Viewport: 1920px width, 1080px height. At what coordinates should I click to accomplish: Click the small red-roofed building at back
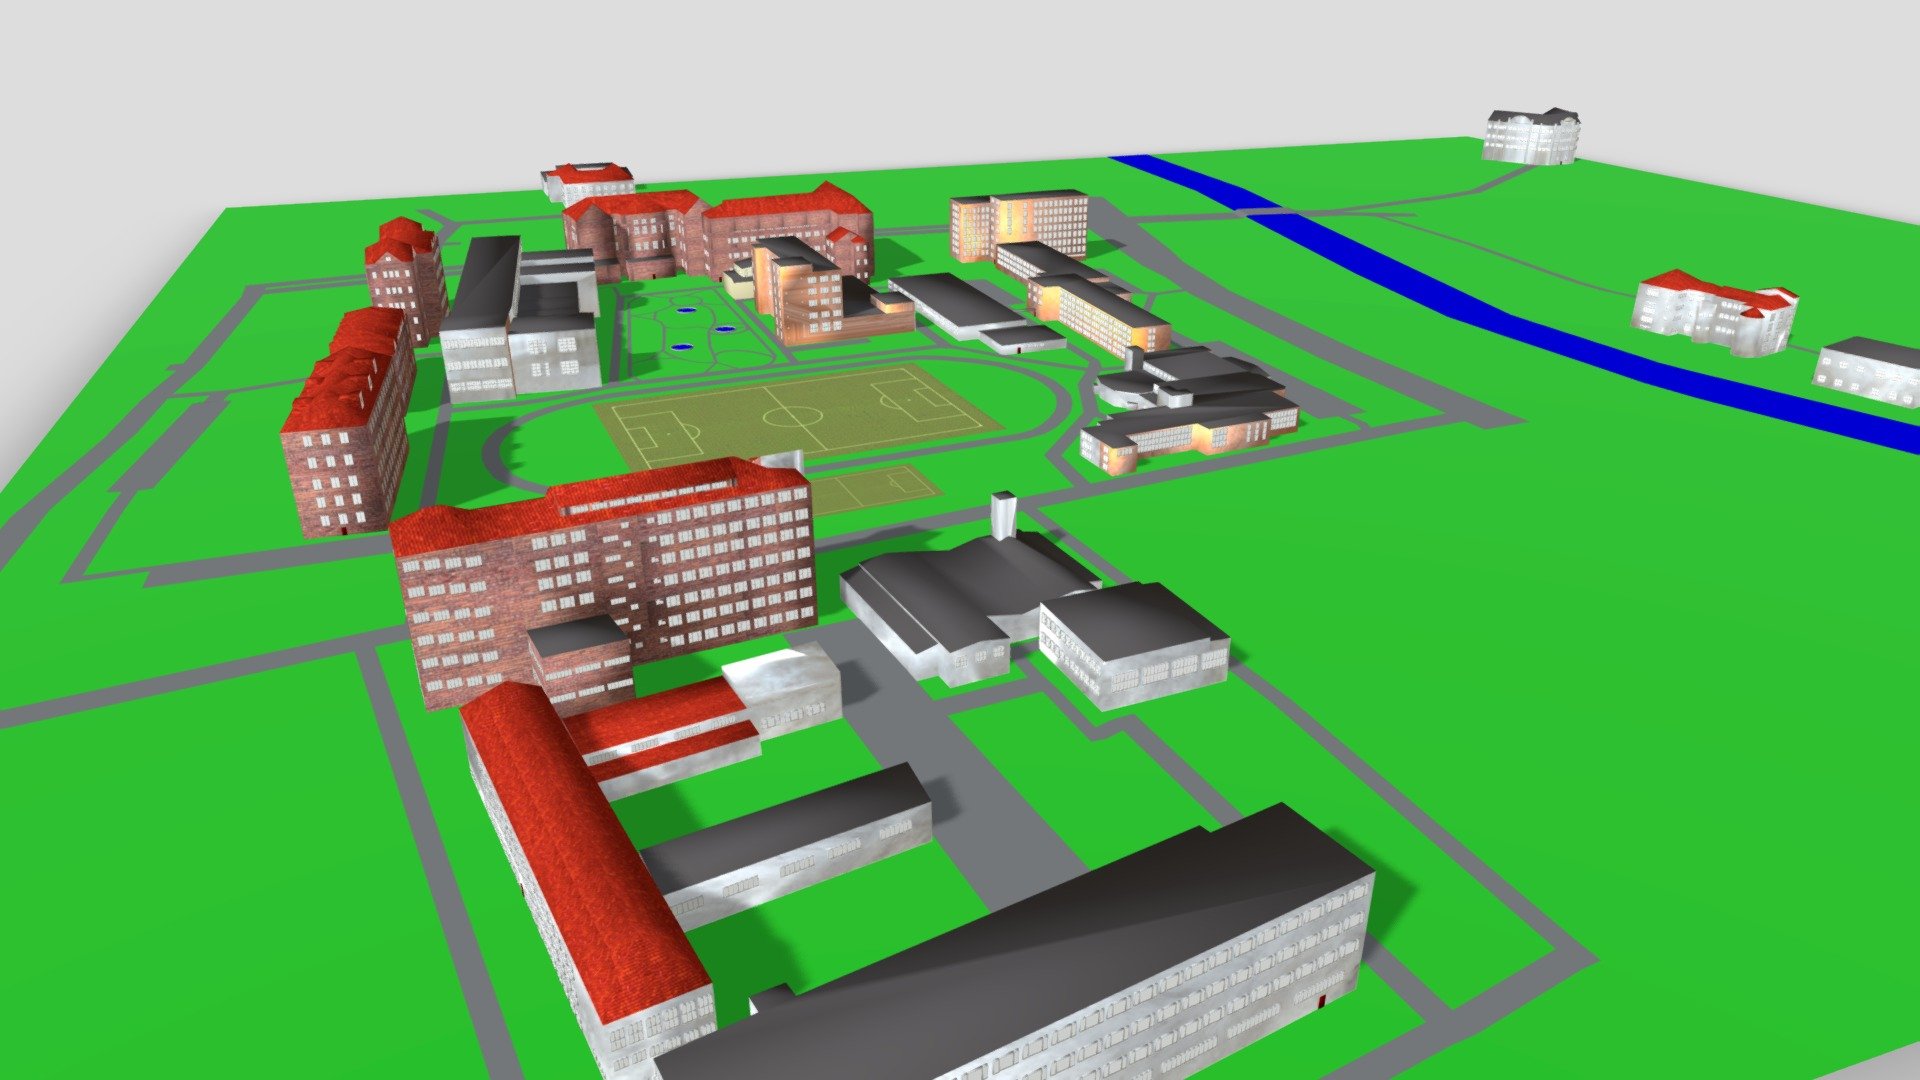(588, 183)
